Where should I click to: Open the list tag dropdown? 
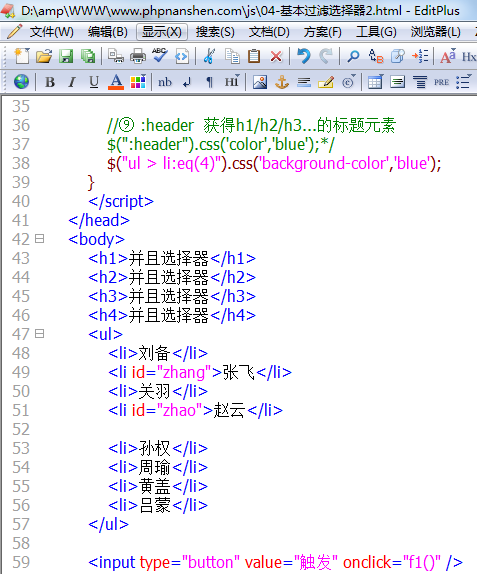[x=464, y=82]
